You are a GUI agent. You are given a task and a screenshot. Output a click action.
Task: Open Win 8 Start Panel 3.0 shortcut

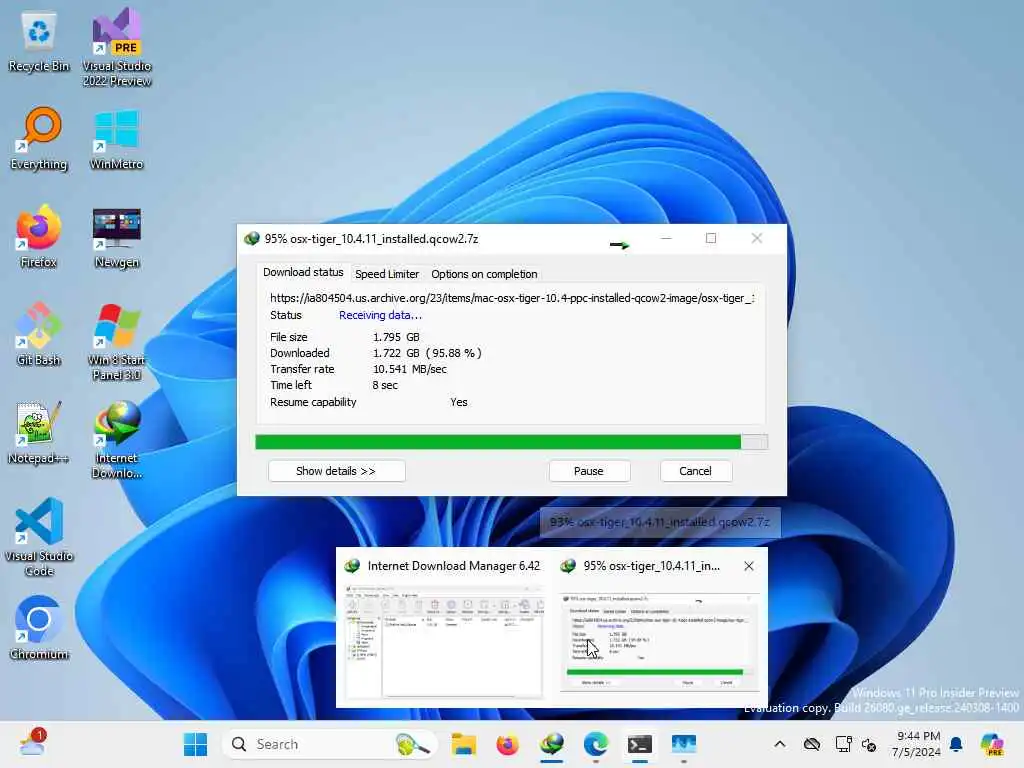[116, 342]
